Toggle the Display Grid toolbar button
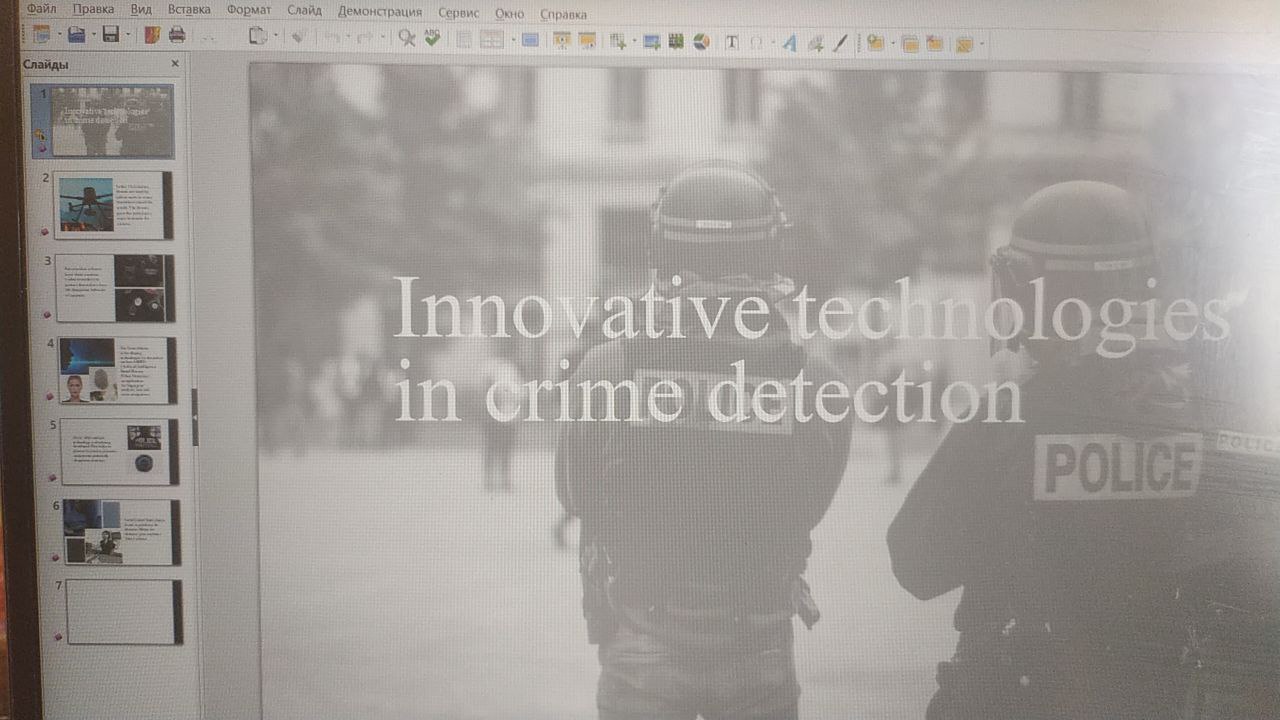 point(464,39)
